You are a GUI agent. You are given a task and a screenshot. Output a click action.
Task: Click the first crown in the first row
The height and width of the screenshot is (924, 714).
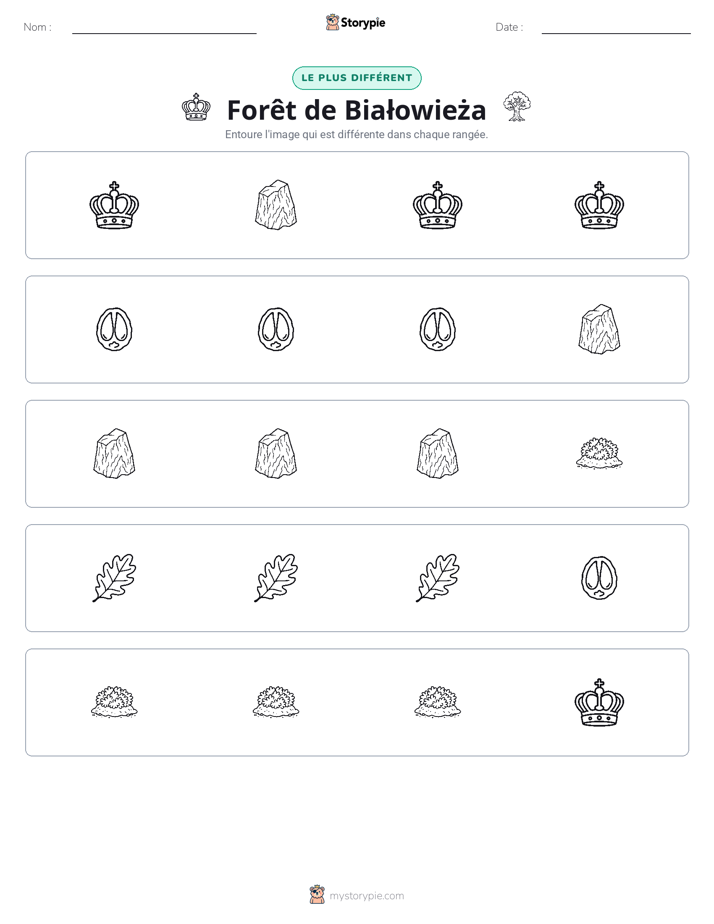[114, 205]
